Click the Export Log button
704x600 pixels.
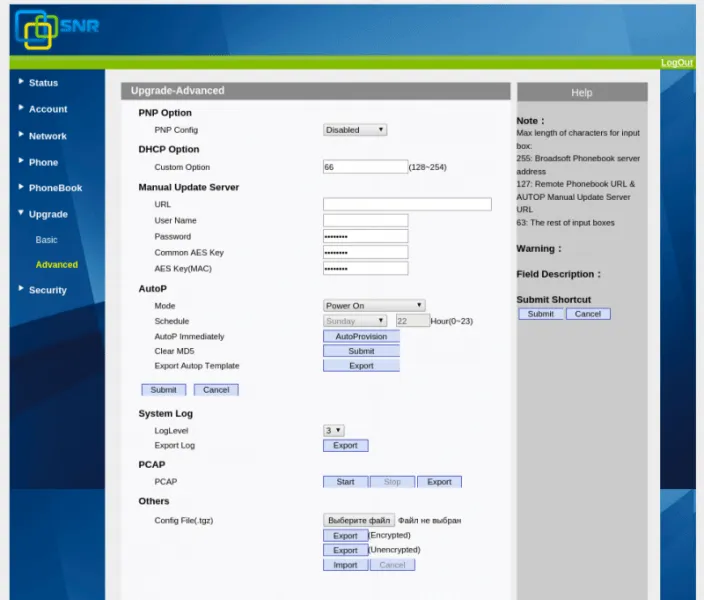coord(345,446)
